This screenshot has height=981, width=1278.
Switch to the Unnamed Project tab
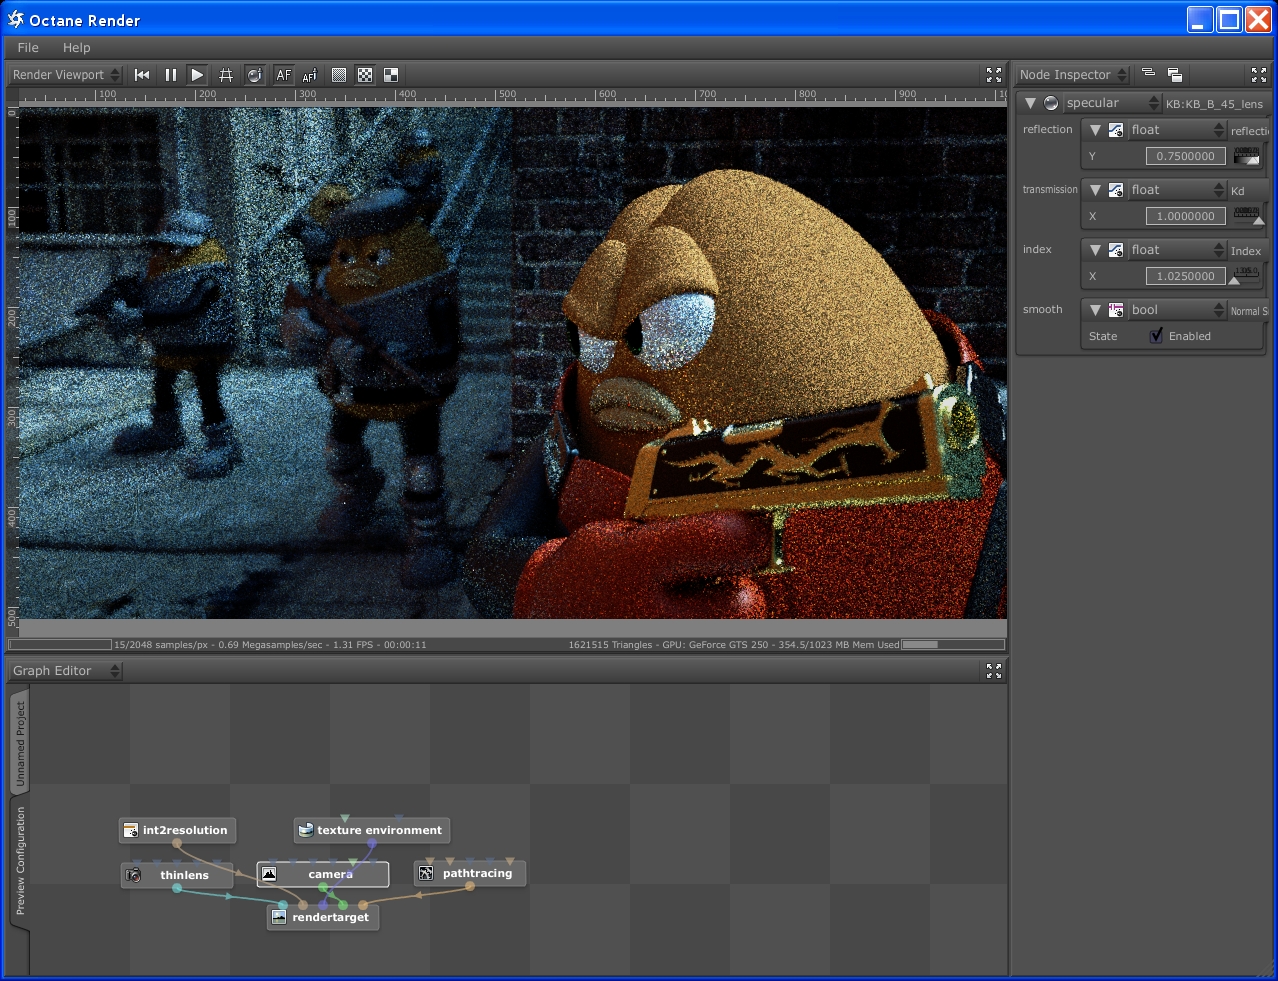20,742
